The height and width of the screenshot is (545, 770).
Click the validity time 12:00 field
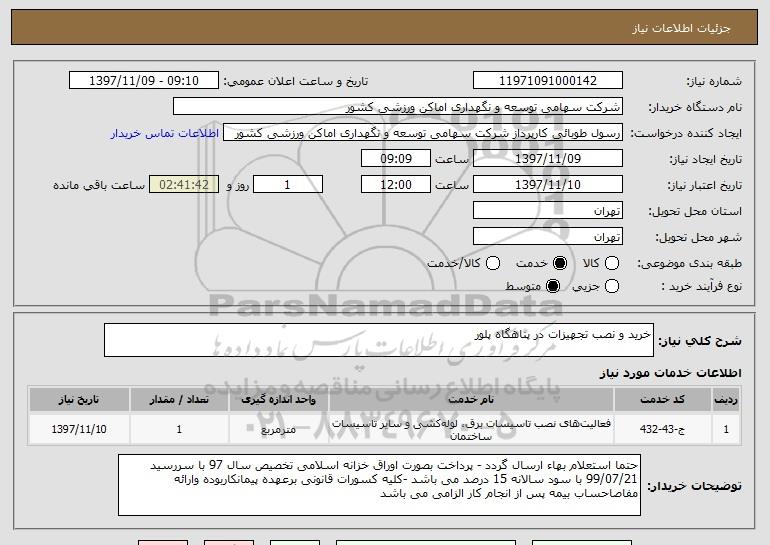(396, 185)
